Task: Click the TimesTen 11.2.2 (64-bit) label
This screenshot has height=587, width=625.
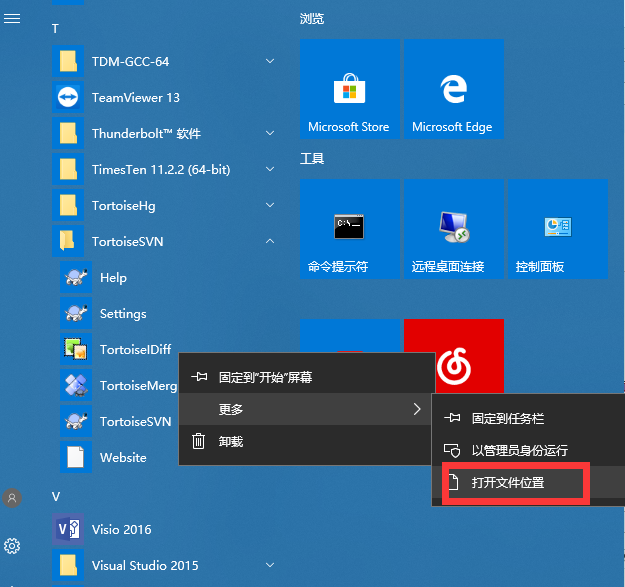Action: coord(161,170)
